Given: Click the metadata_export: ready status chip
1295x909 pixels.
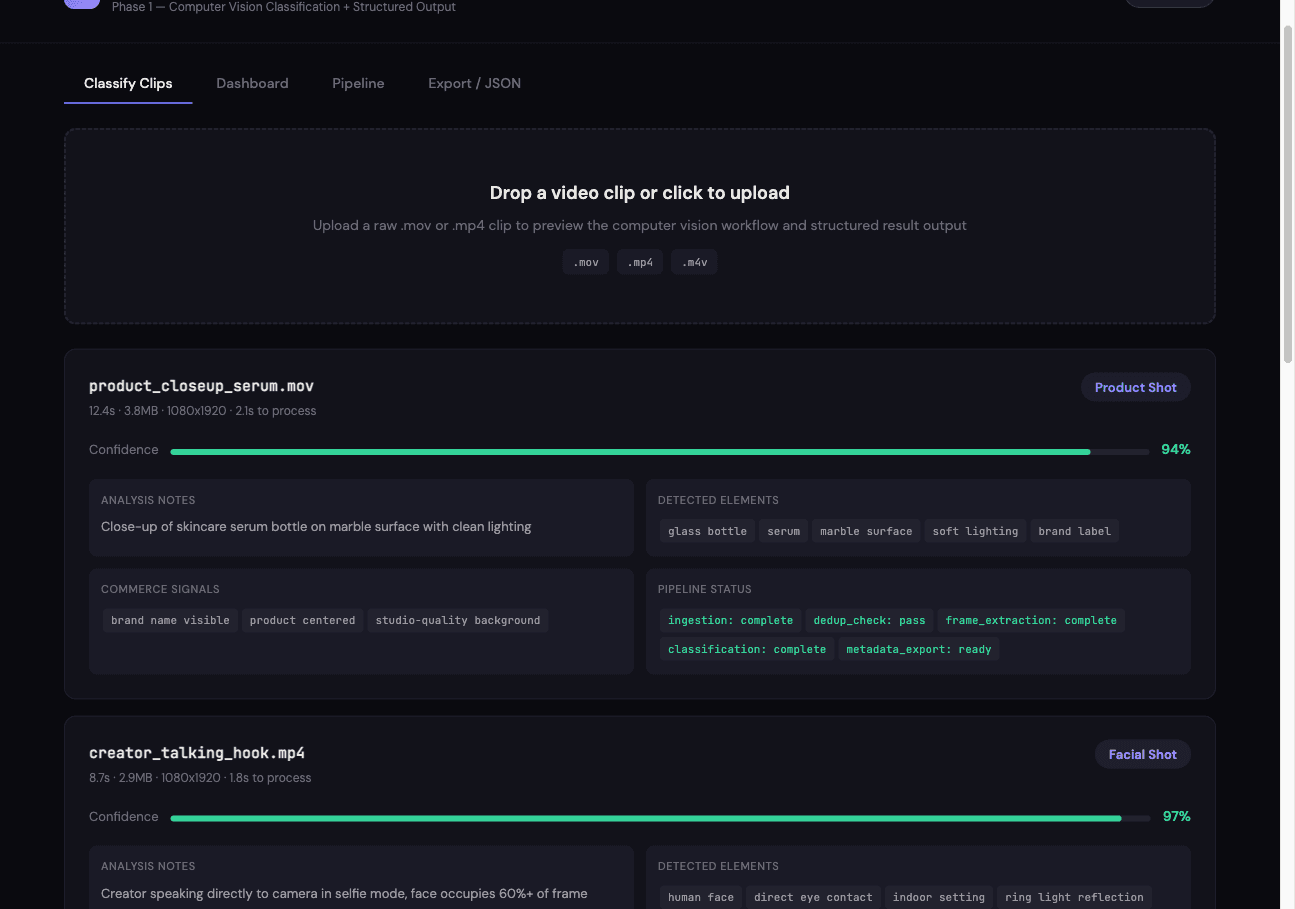Looking at the screenshot, I should pyautogui.click(x=918, y=649).
